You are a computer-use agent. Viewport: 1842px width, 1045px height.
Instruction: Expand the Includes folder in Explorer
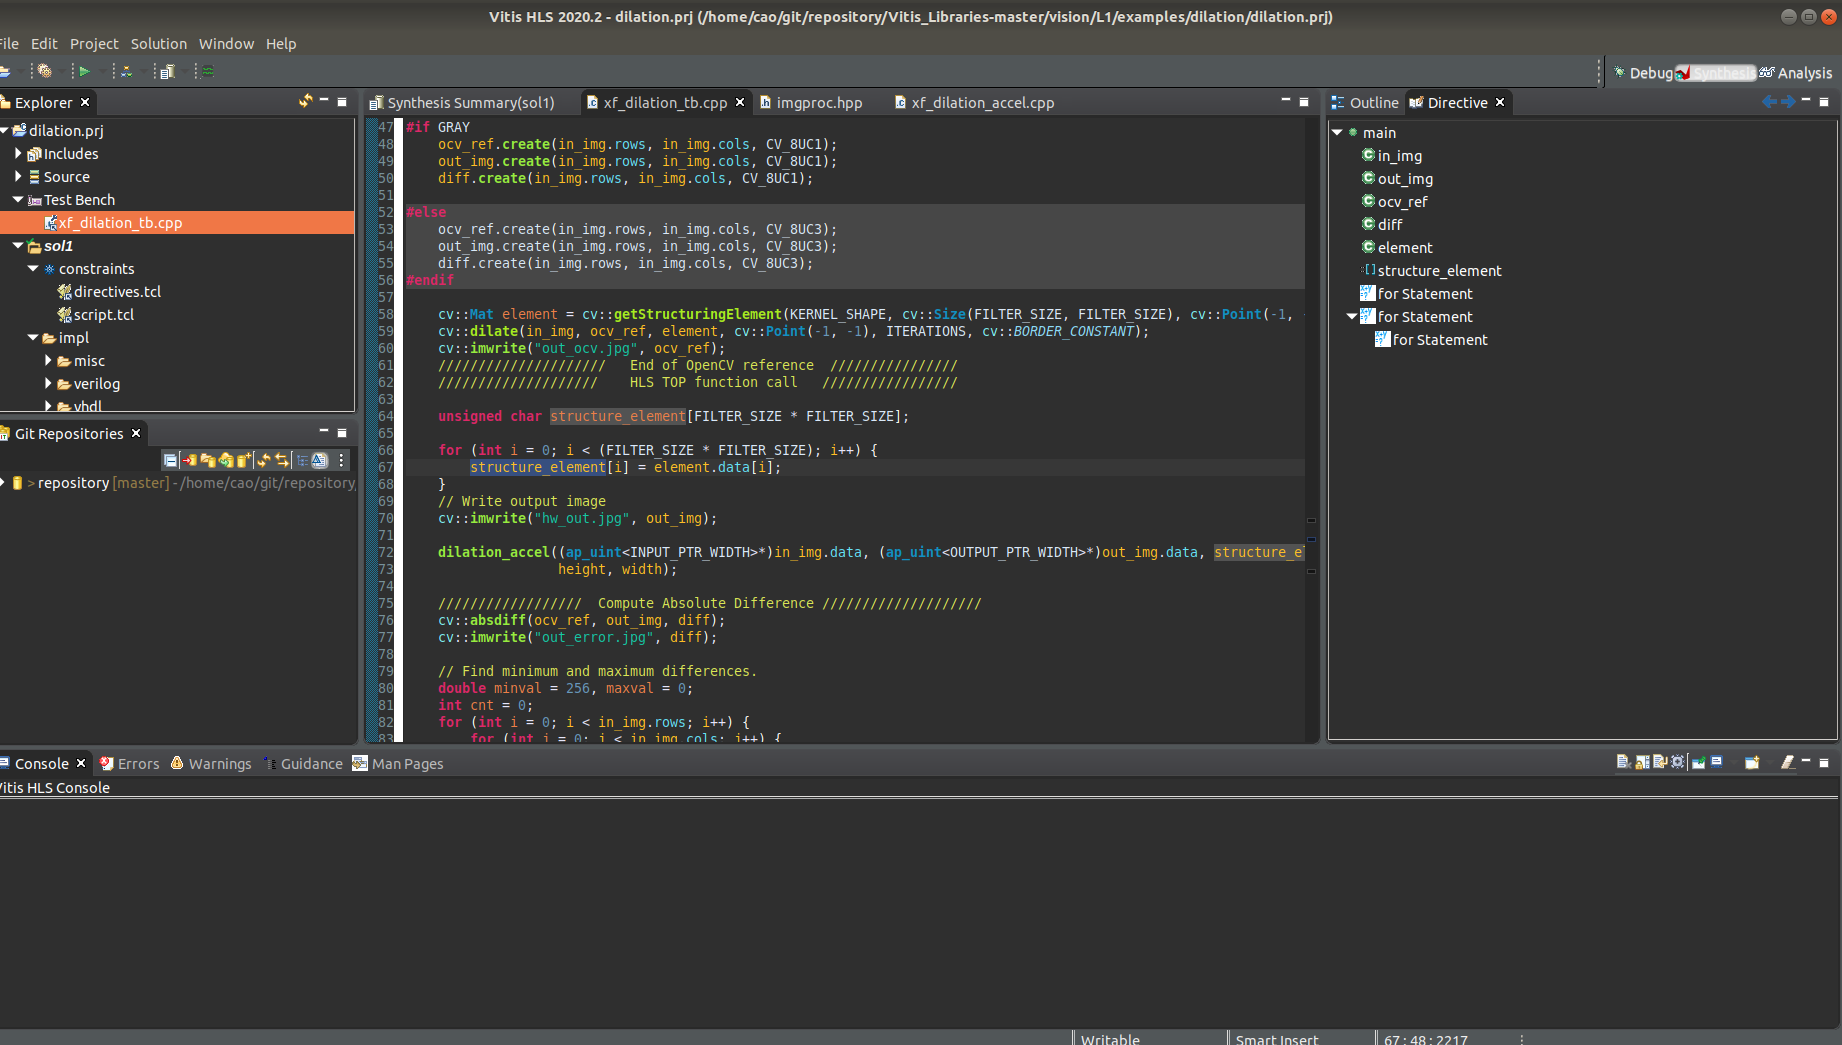(x=18, y=154)
